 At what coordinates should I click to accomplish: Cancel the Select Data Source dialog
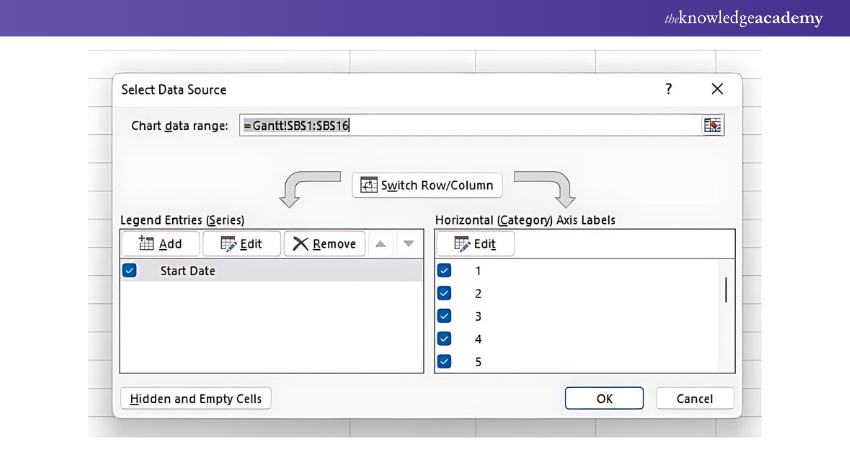[x=694, y=399]
